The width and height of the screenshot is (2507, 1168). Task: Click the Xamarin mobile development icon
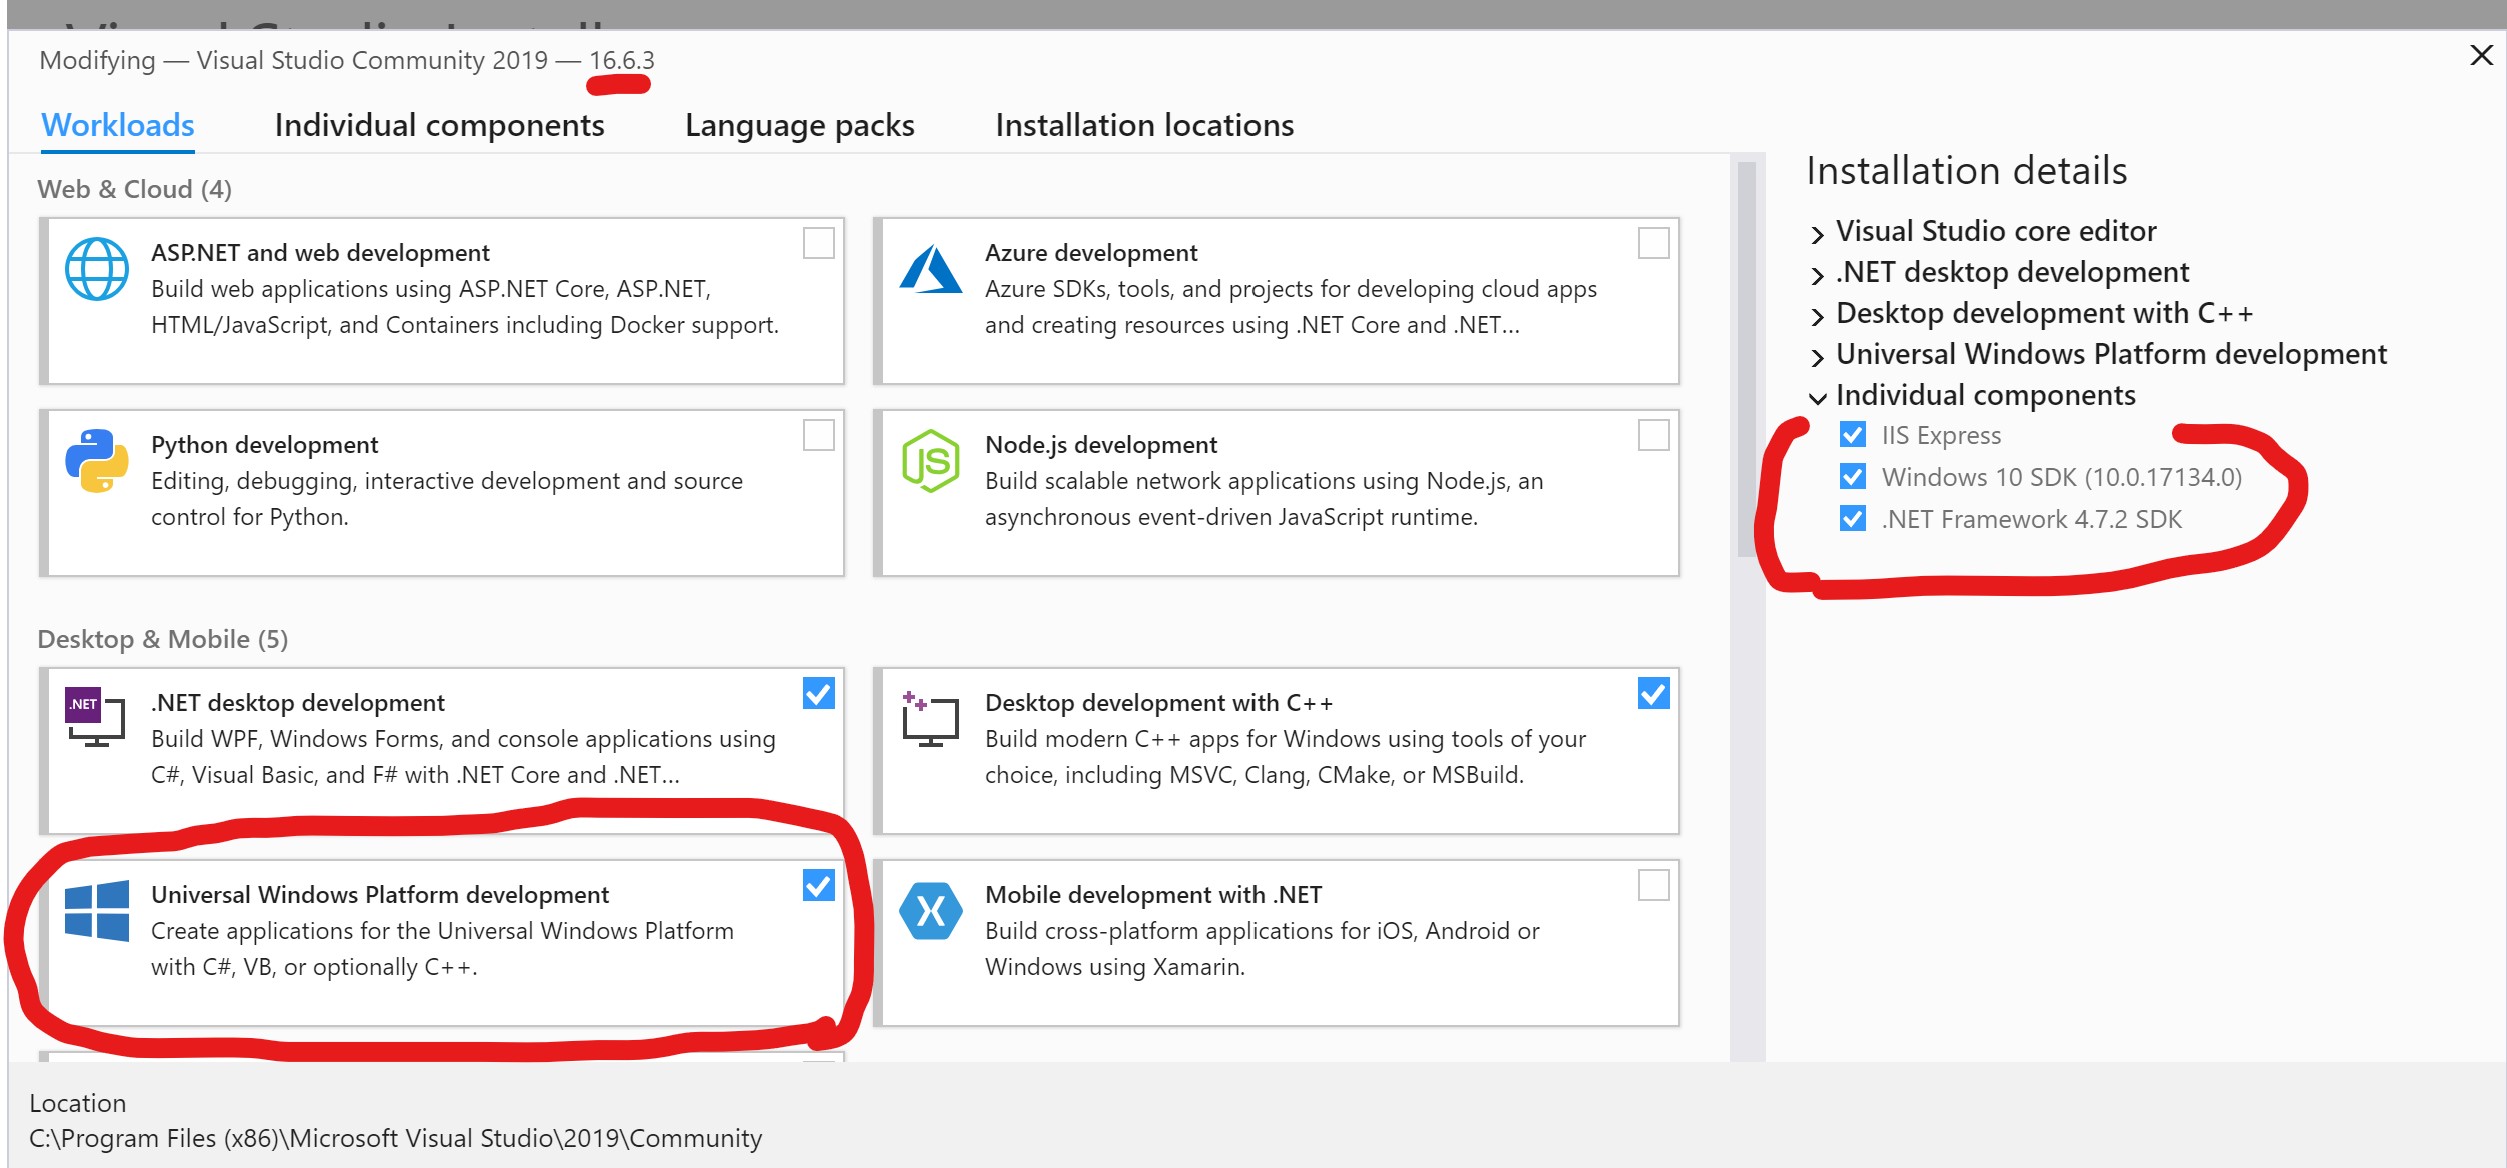(930, 910)
